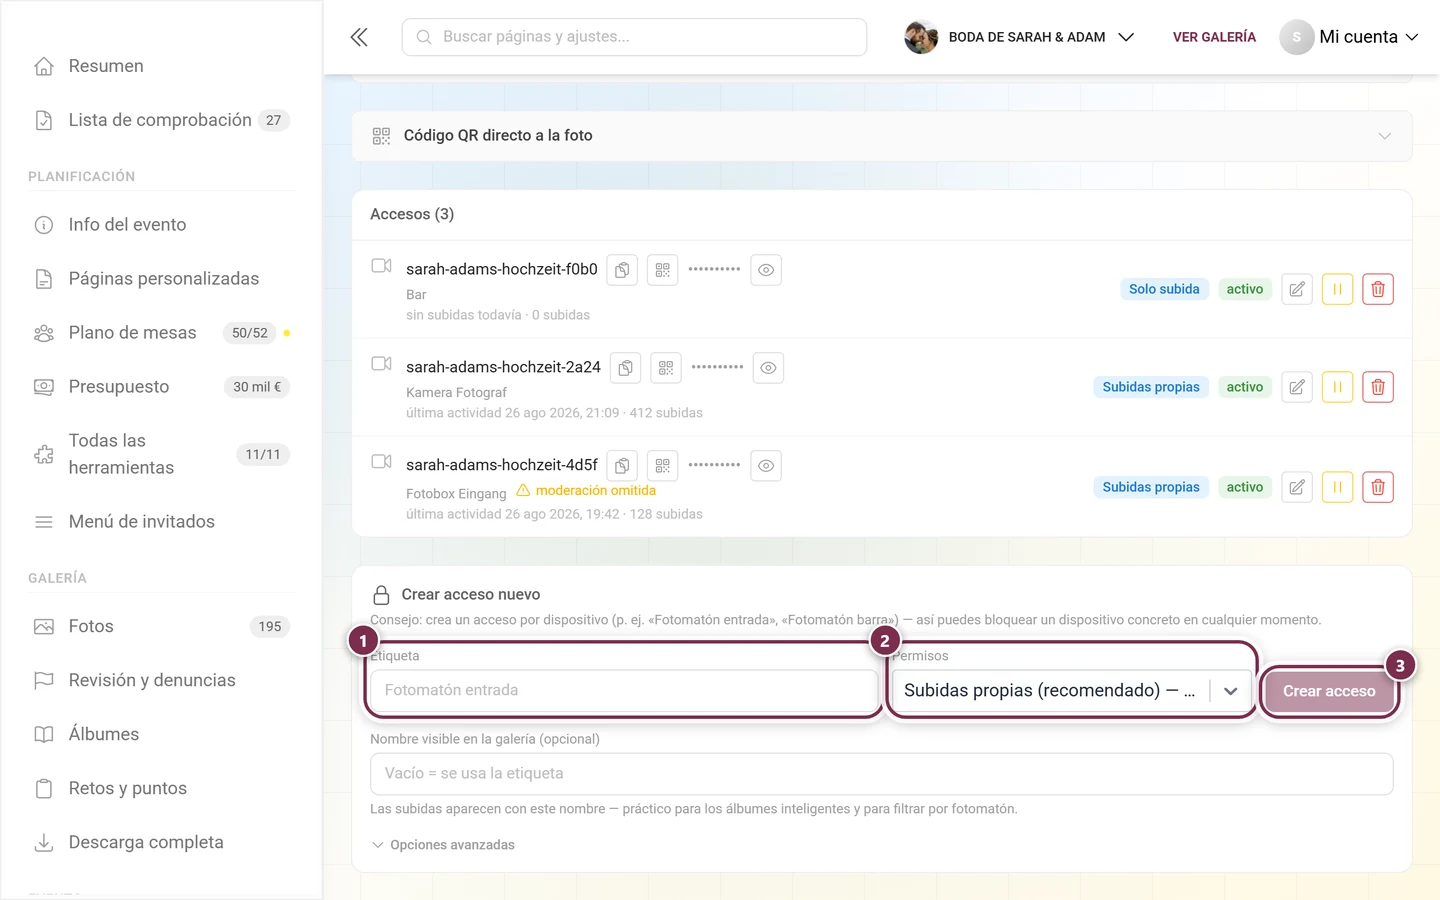This screenshot has width=1440, height=900.
Task: Click the Crear acceso button
Action: 1329,691
